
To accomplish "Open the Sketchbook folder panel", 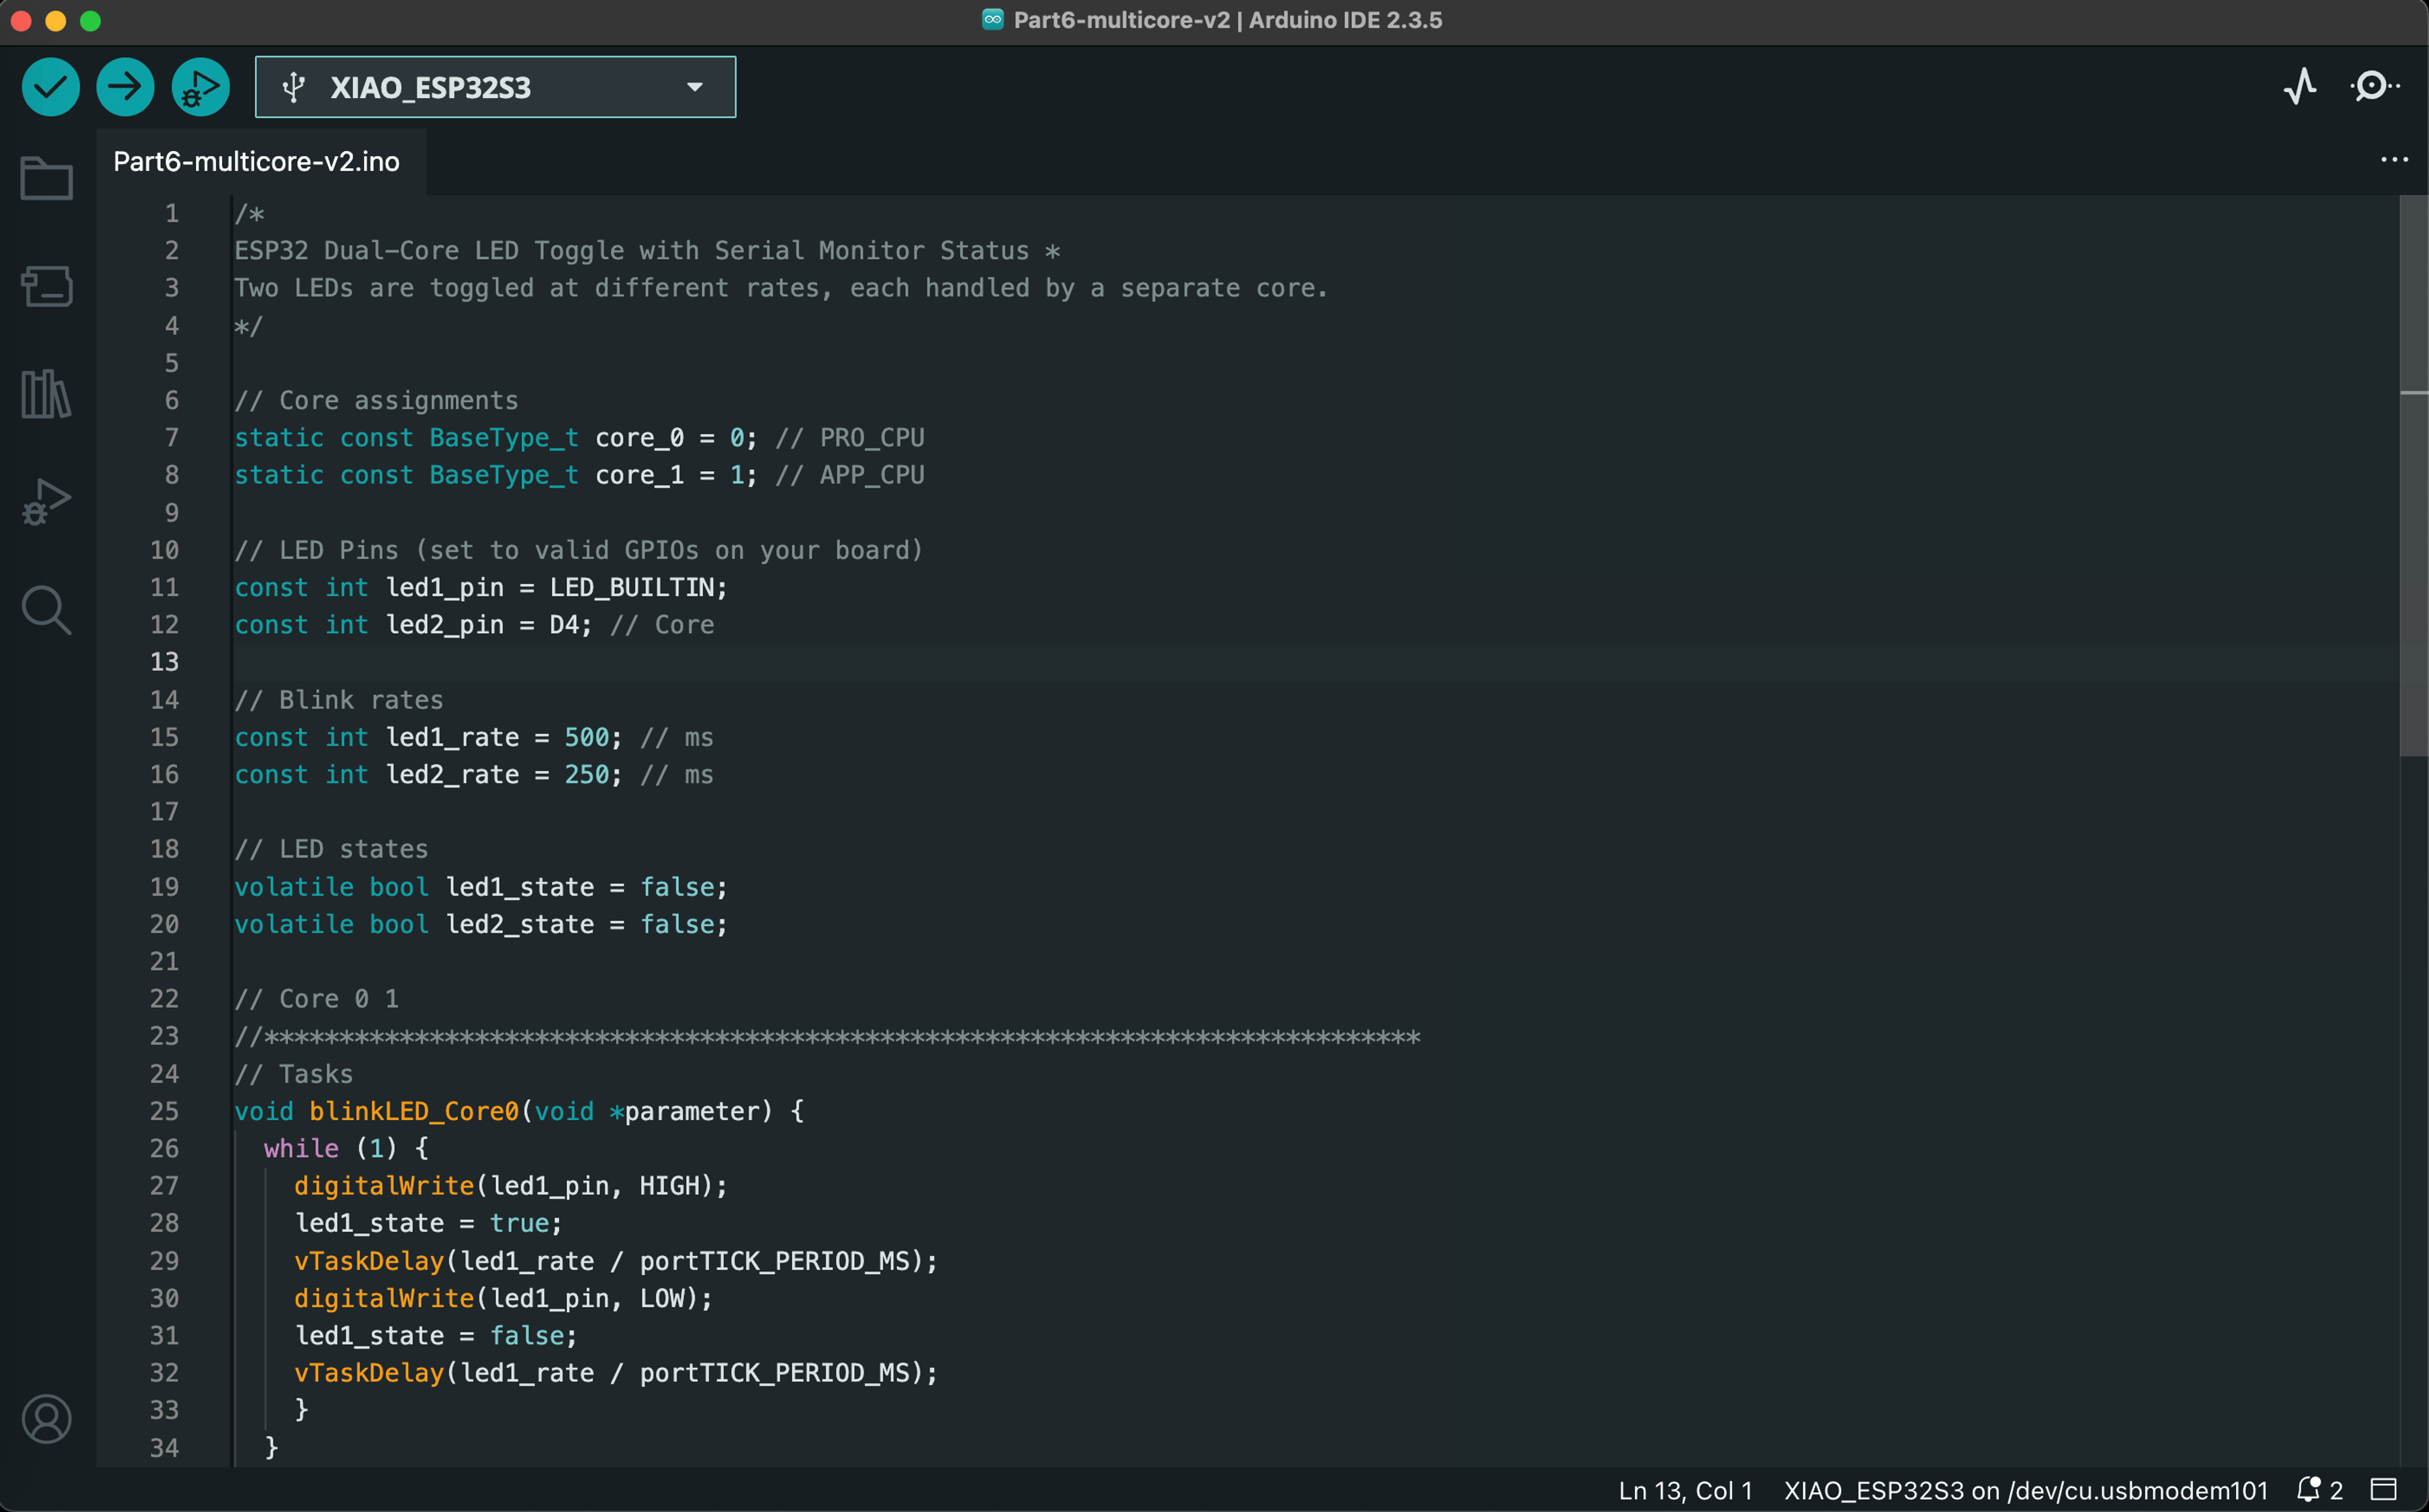I will (46, 179).
